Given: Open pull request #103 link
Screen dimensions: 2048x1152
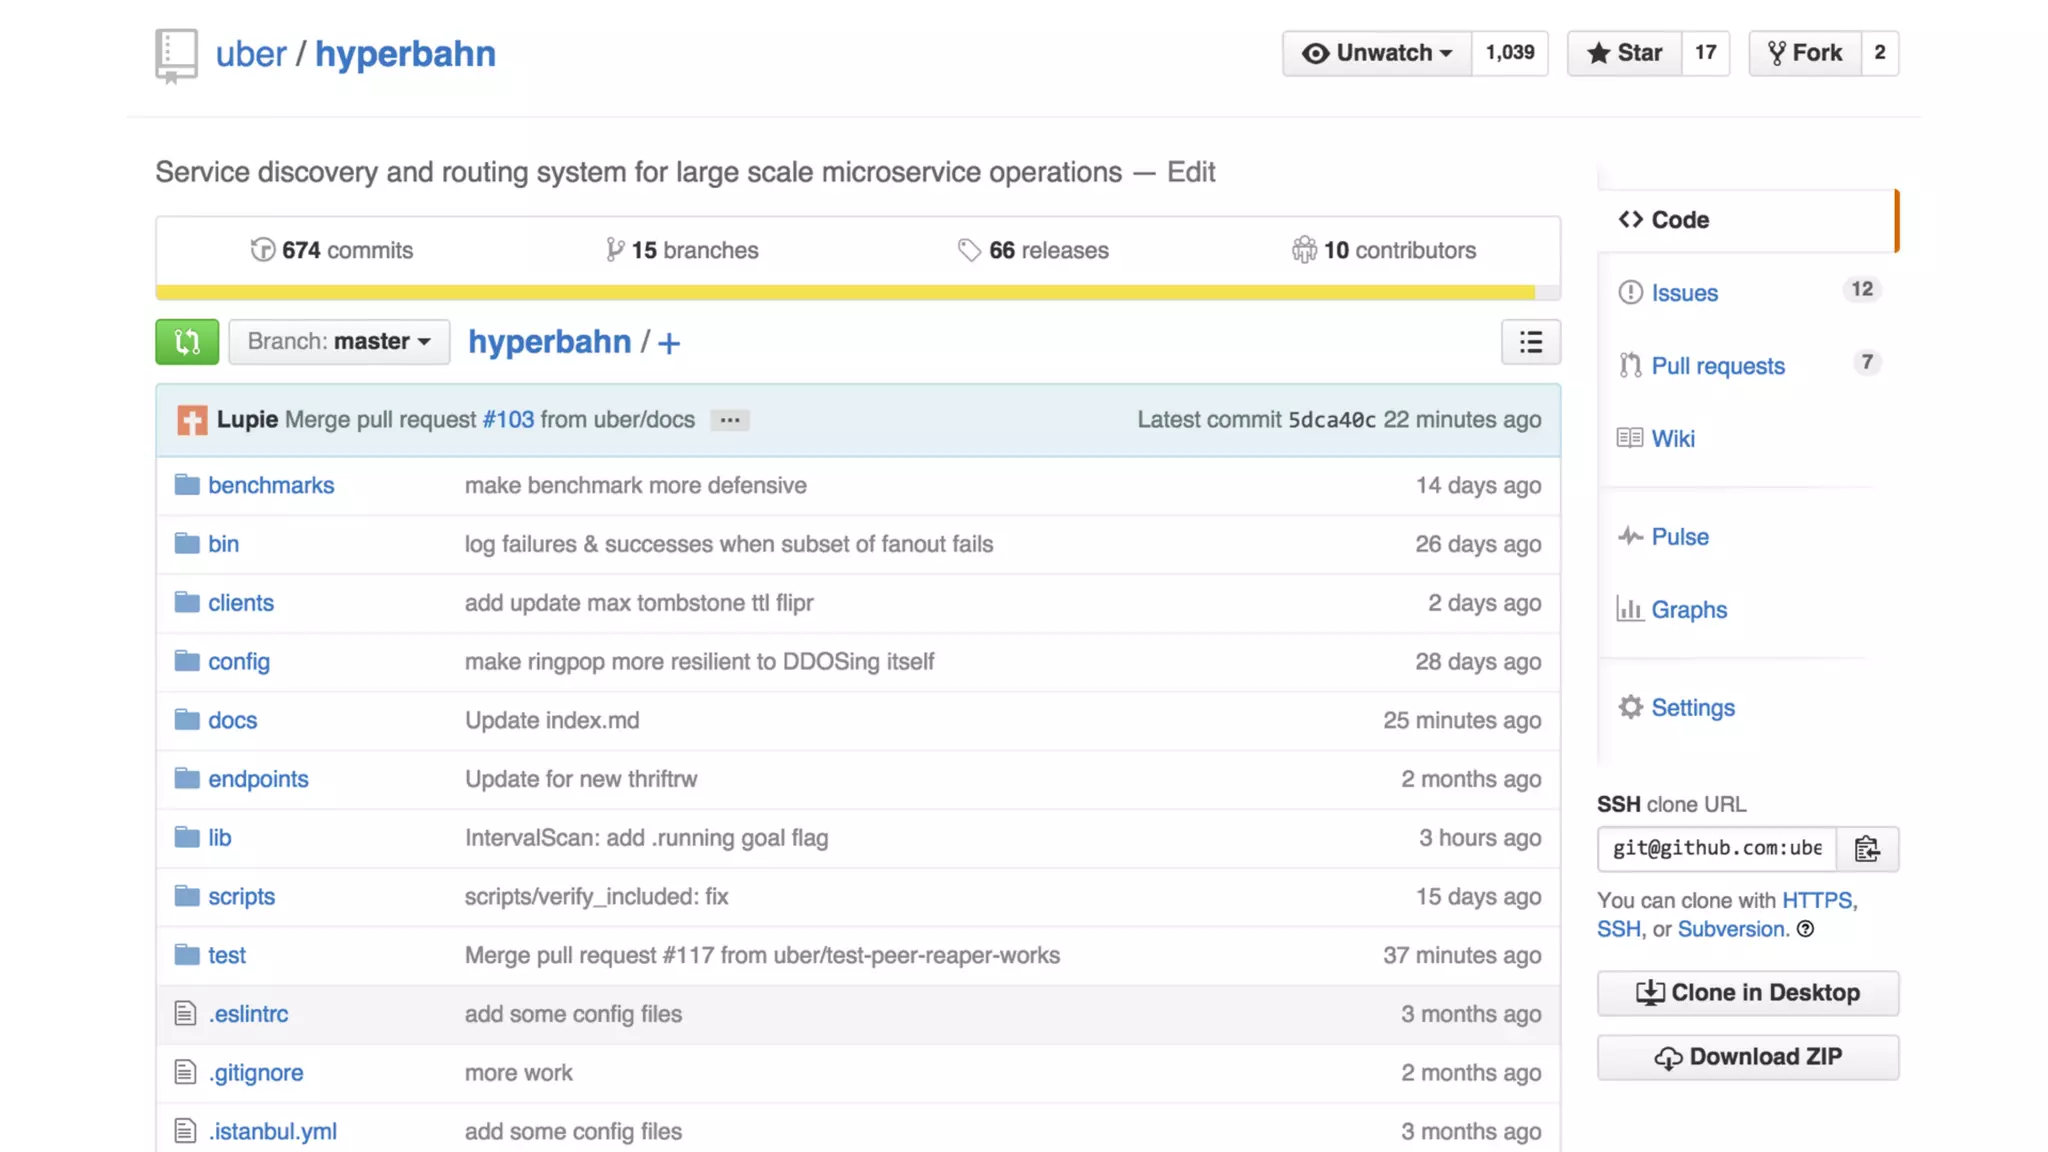Looking at the screenshot, I should (508, 420).
